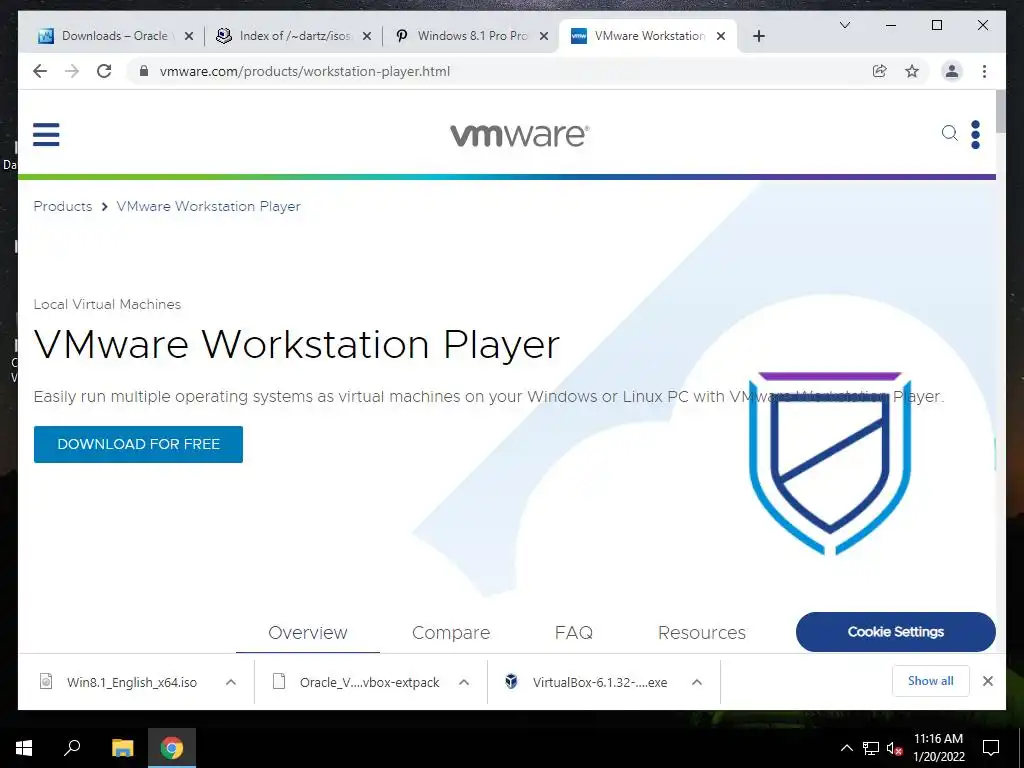The width and height of the screenshot is (1024, 768).
Task: Bookmark this page with the star
Action: (x=912, y=71)
